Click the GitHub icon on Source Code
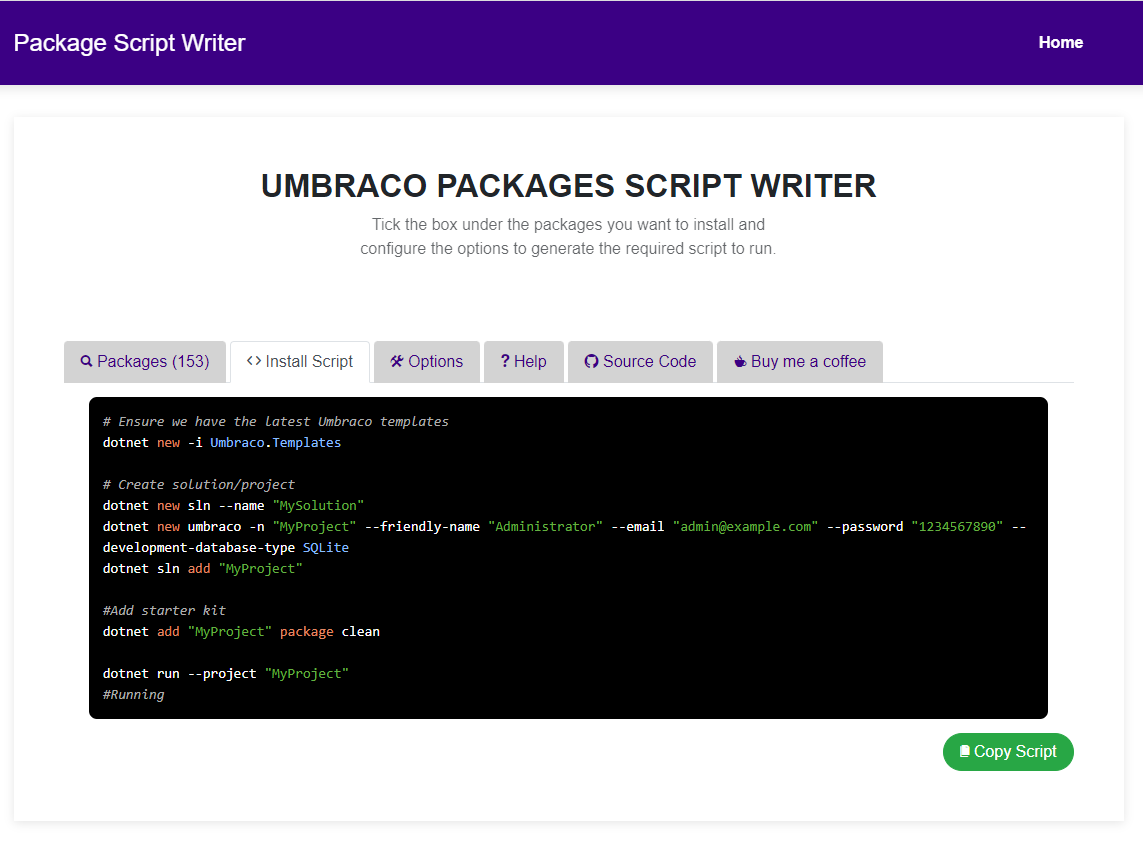This screenshot has height=841, width=1143. point(591,362)
